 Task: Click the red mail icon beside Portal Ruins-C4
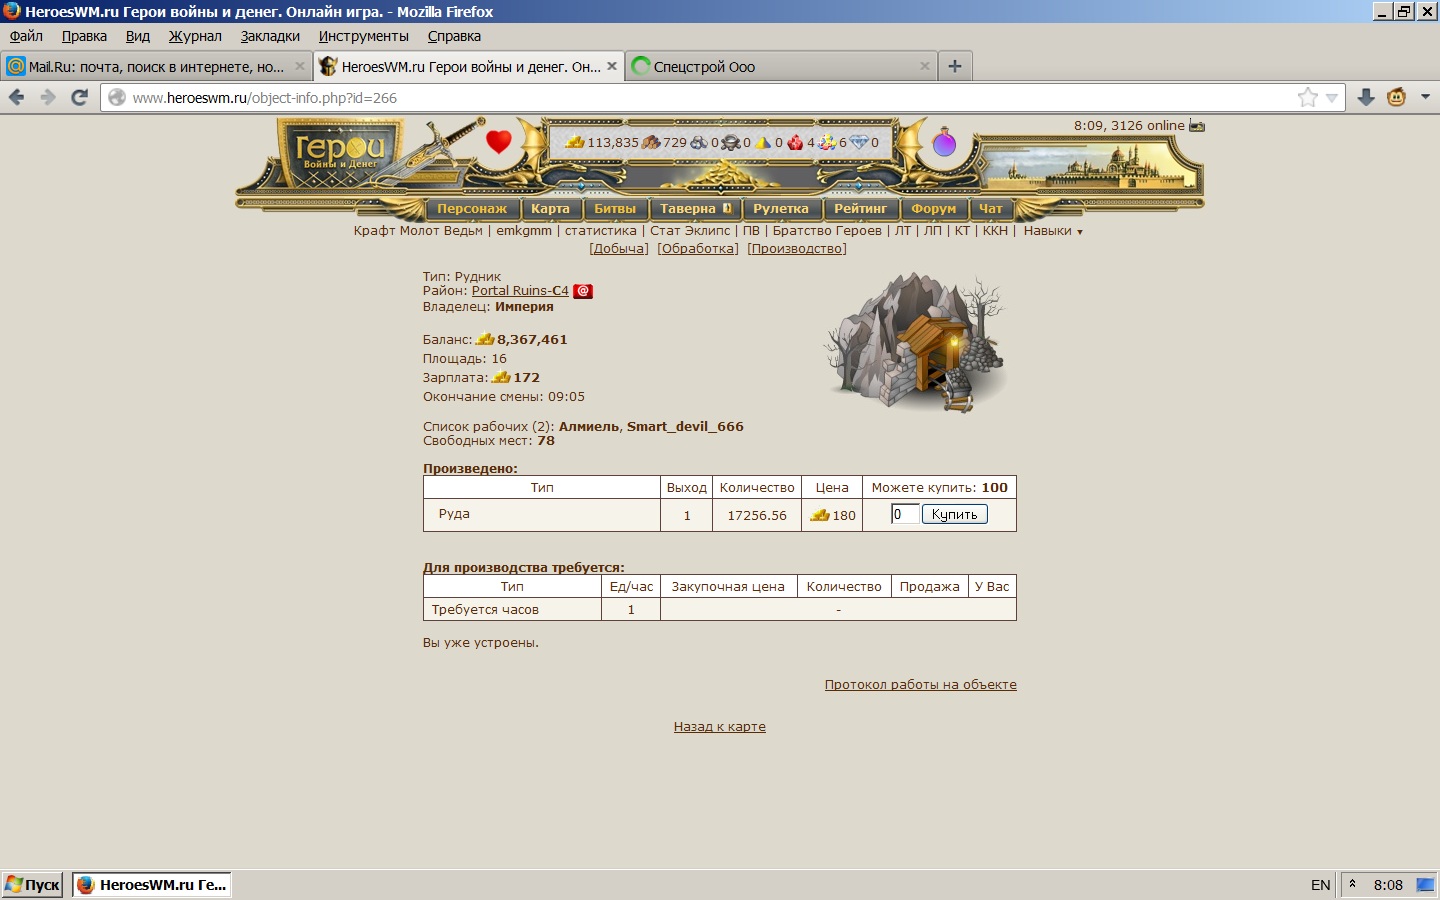tap(583, 291)
